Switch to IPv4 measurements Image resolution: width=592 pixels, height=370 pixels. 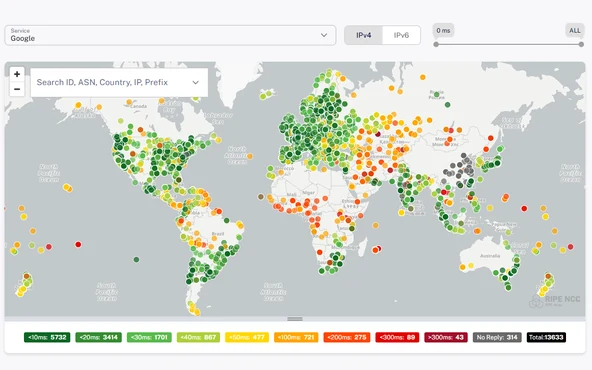(x=364, y=35)
